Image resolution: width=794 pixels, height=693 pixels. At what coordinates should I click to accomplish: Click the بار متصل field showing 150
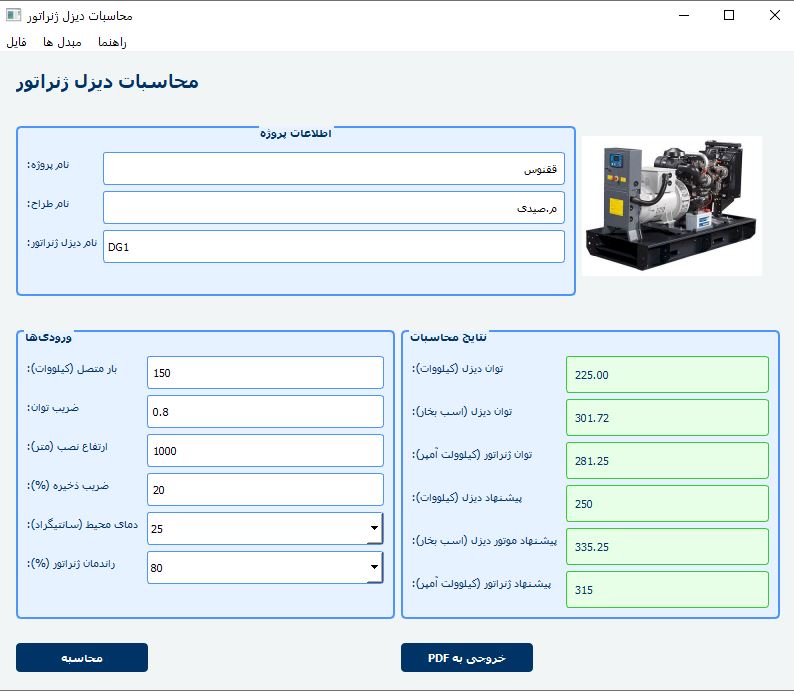point(265,373)
